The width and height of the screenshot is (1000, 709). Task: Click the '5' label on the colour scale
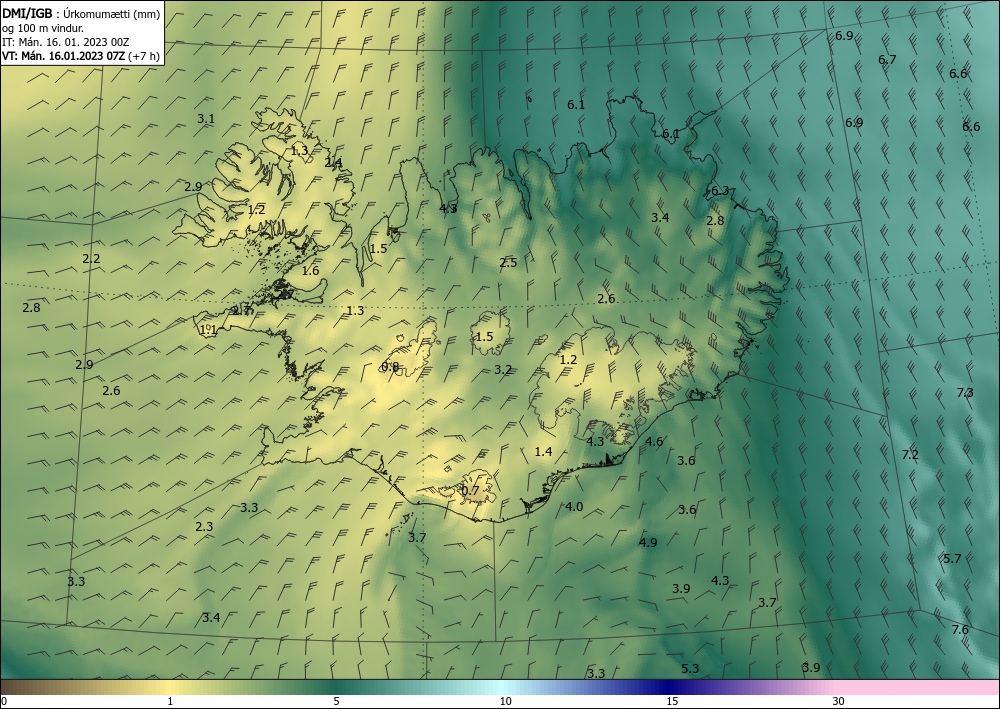[x=336, y=701]
